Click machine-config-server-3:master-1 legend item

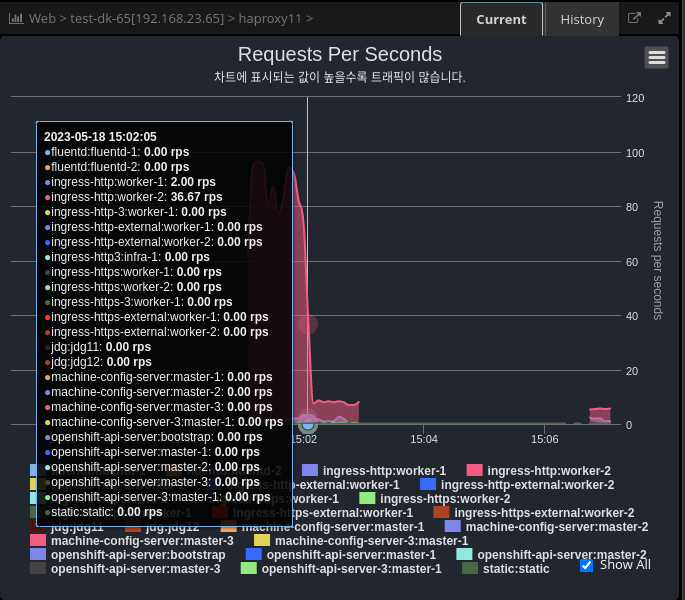click(x=371, y=540)
